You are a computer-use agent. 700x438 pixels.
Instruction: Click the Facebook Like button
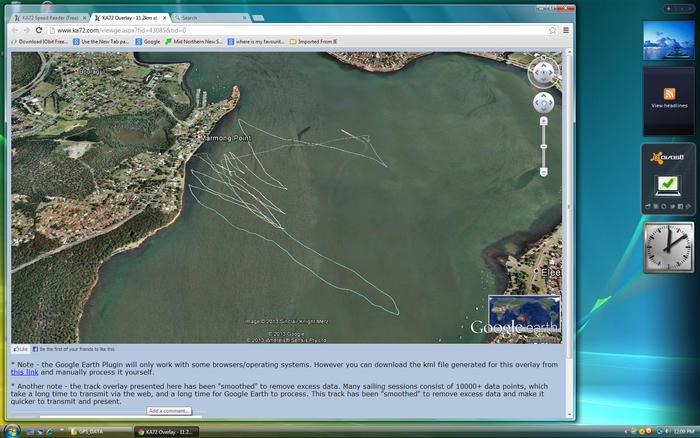20,349
